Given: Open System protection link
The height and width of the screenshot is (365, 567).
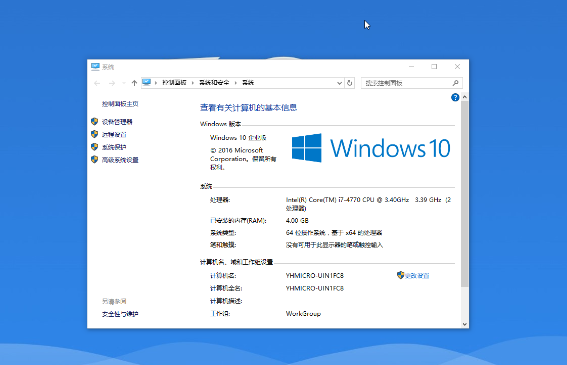Looking at the screenshot, I should click(114, 147).
